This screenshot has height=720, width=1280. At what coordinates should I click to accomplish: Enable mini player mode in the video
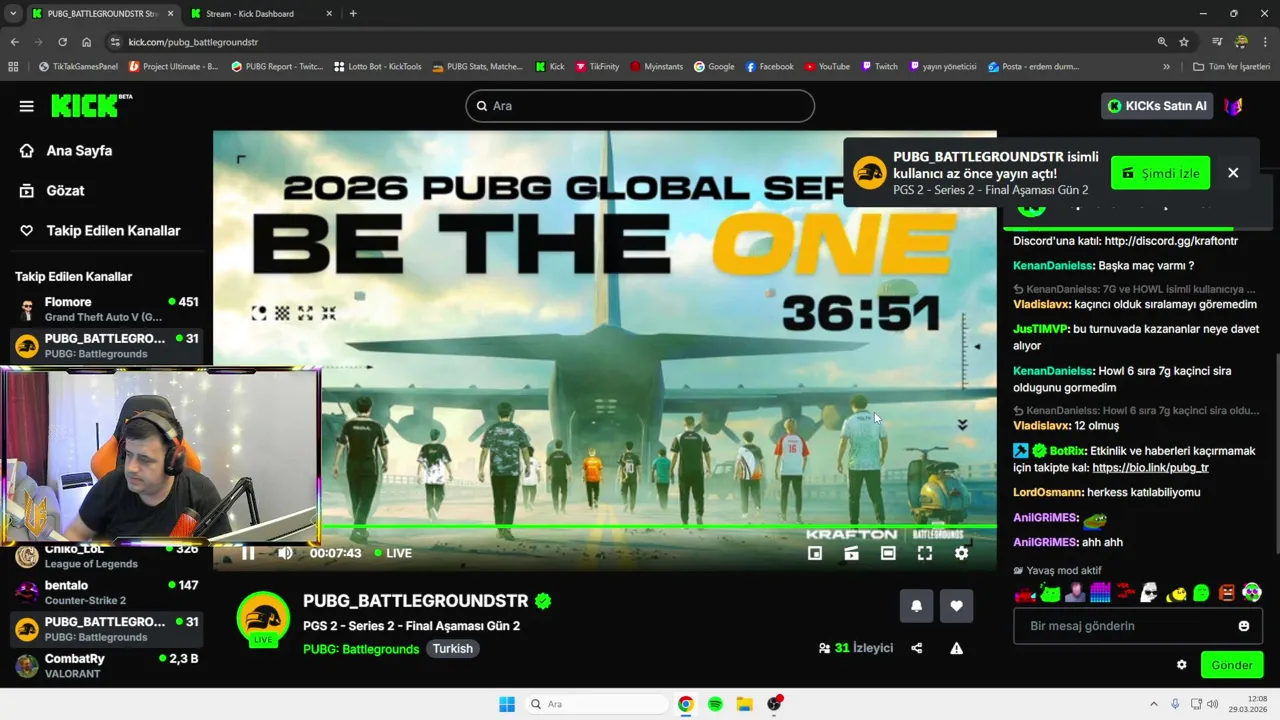click(815, 553)
